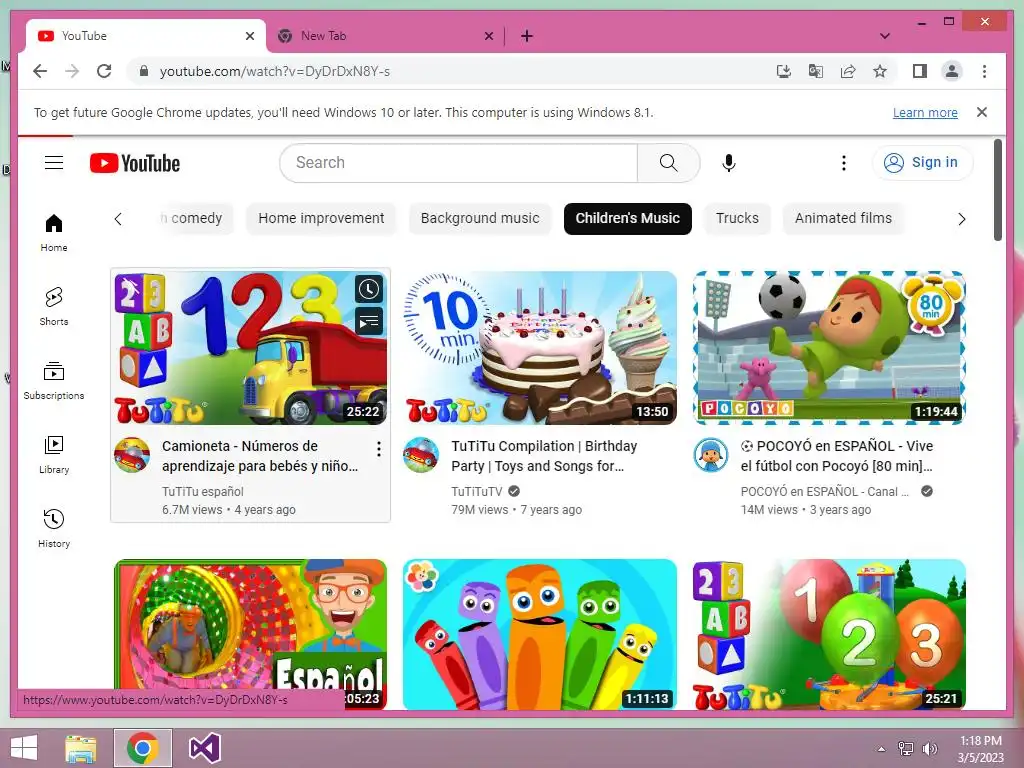Click the Sign in button

click(922, 163)
